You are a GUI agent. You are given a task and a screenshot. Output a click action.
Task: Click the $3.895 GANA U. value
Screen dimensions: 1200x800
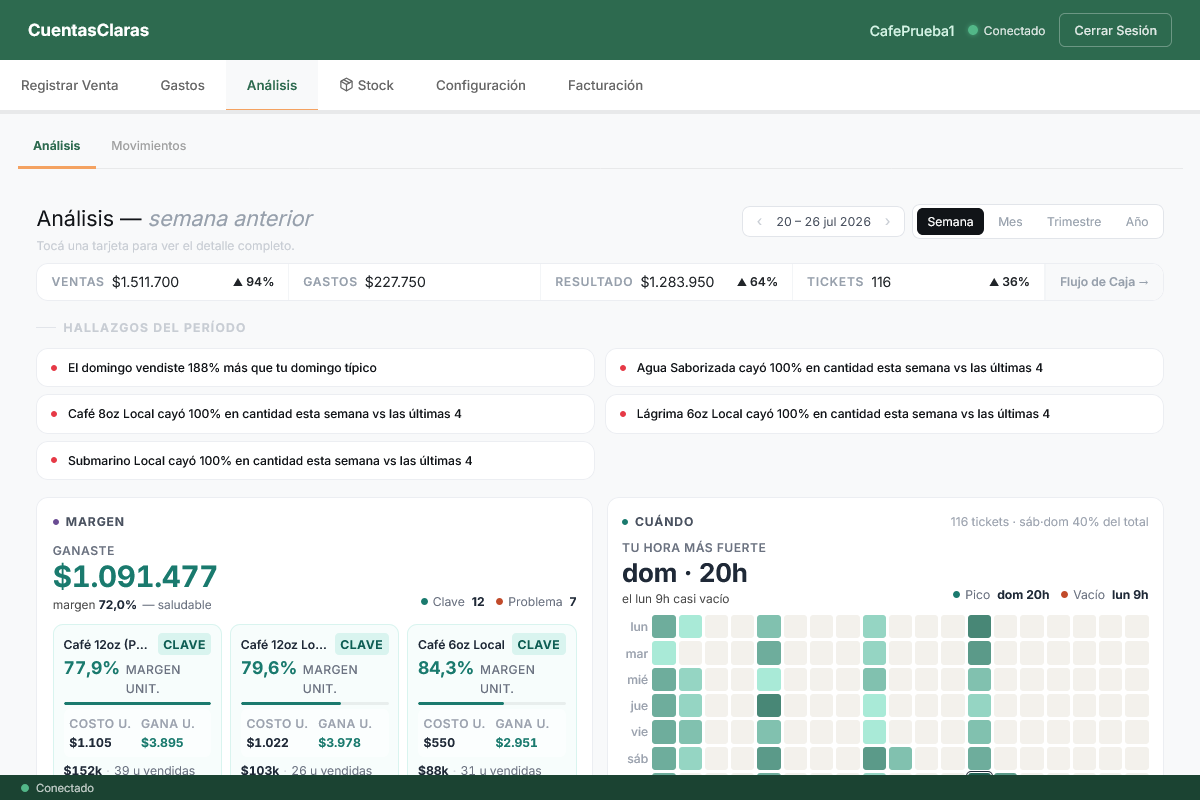(162, 743)
